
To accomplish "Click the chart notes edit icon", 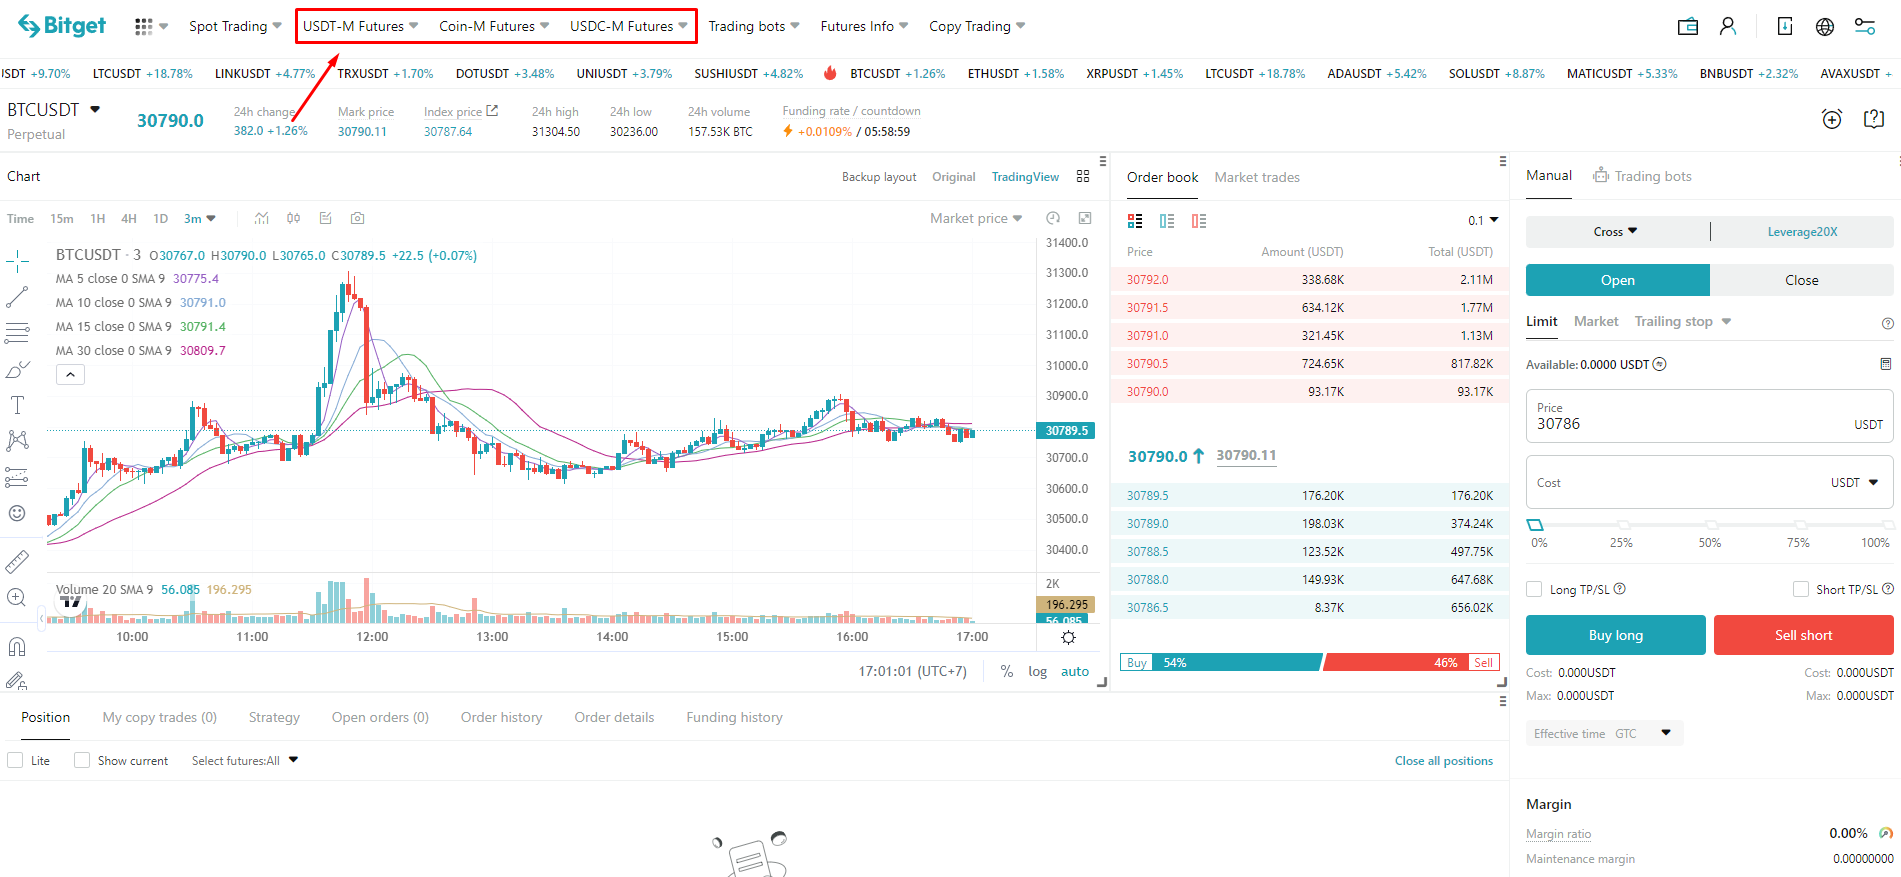I will (325, 218).
